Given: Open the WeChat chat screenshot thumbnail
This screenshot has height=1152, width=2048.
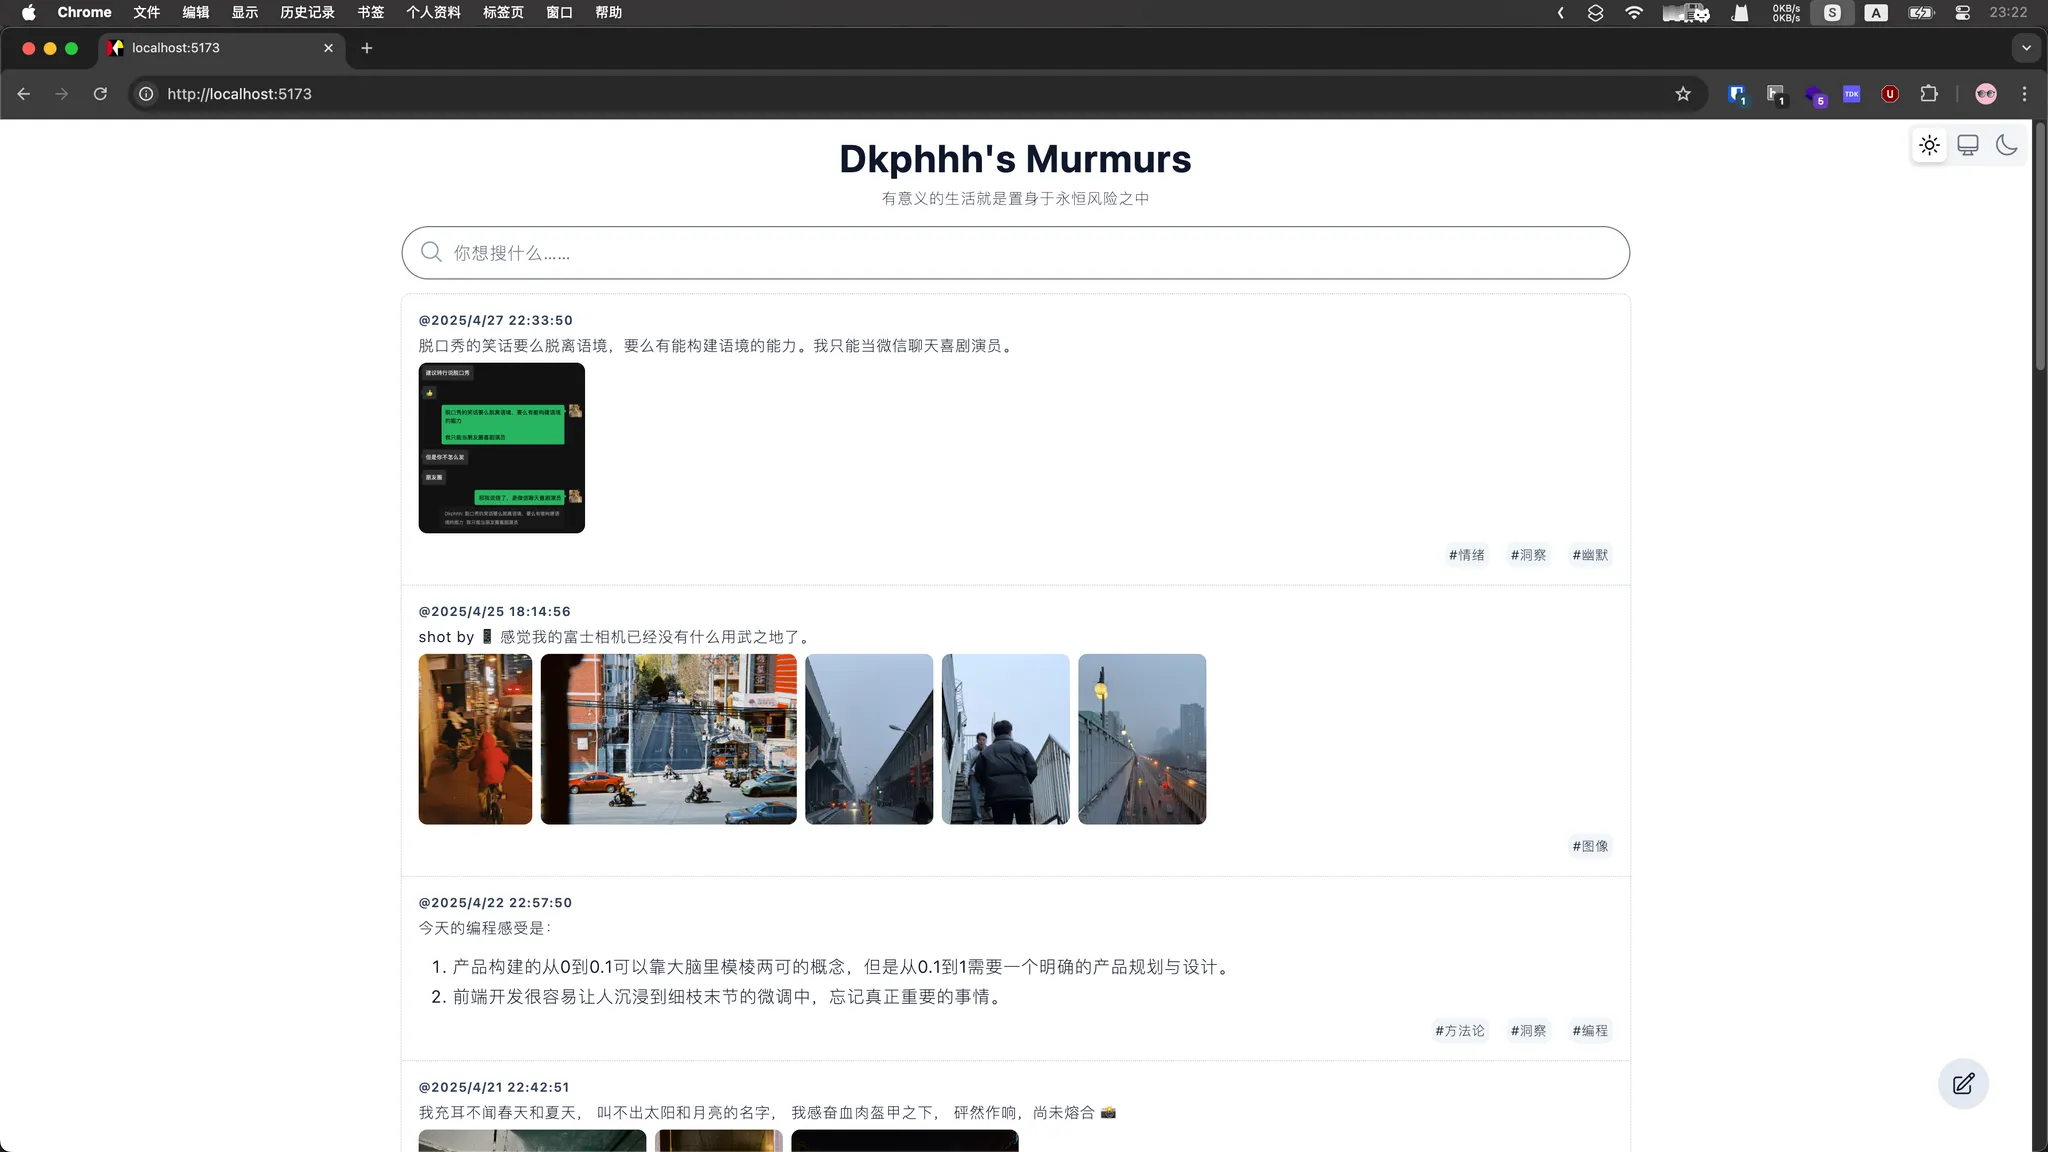Looking at the screenshot, I should pos(501,448).
